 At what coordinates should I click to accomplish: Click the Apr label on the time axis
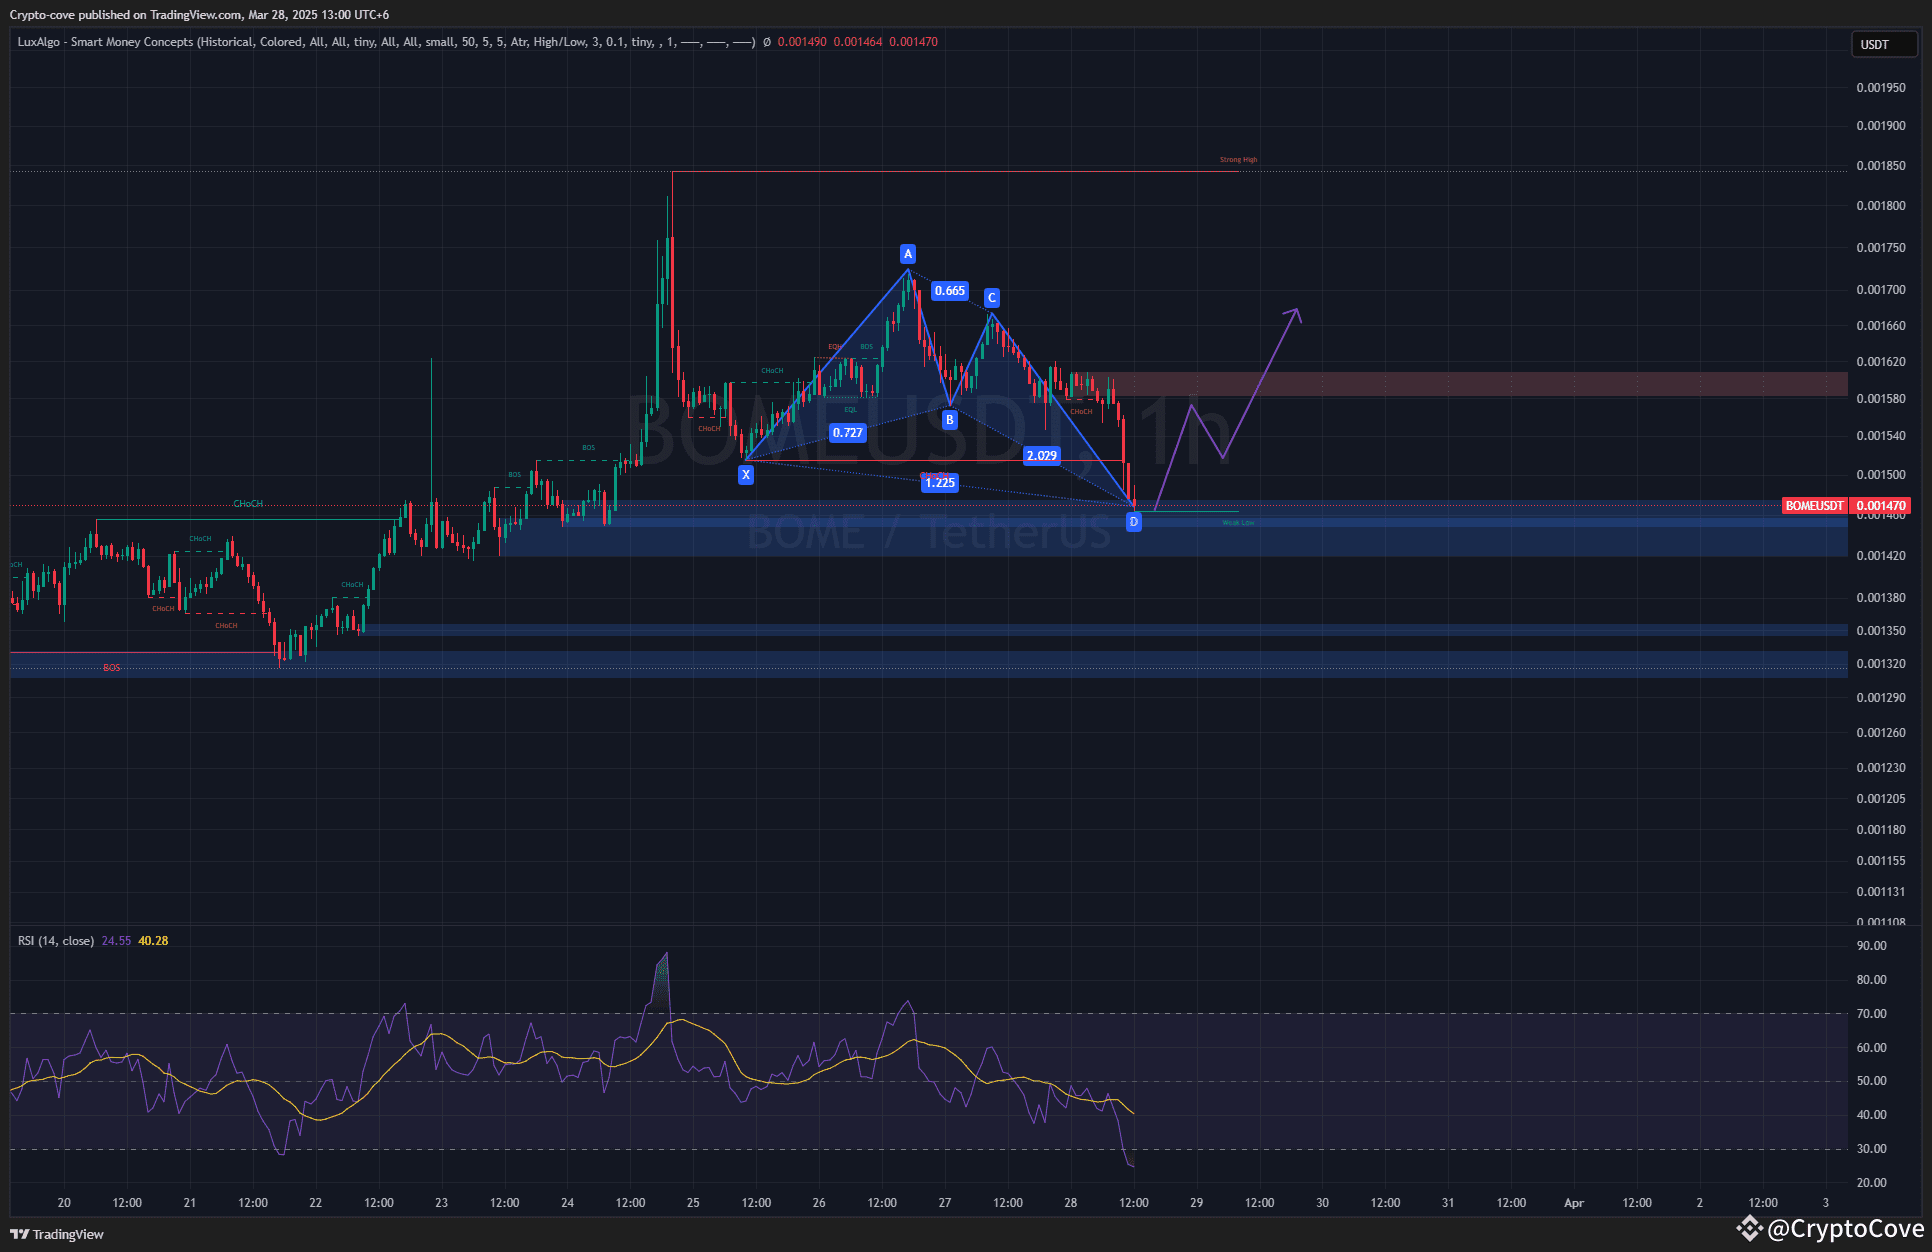click(1574, 1203)
